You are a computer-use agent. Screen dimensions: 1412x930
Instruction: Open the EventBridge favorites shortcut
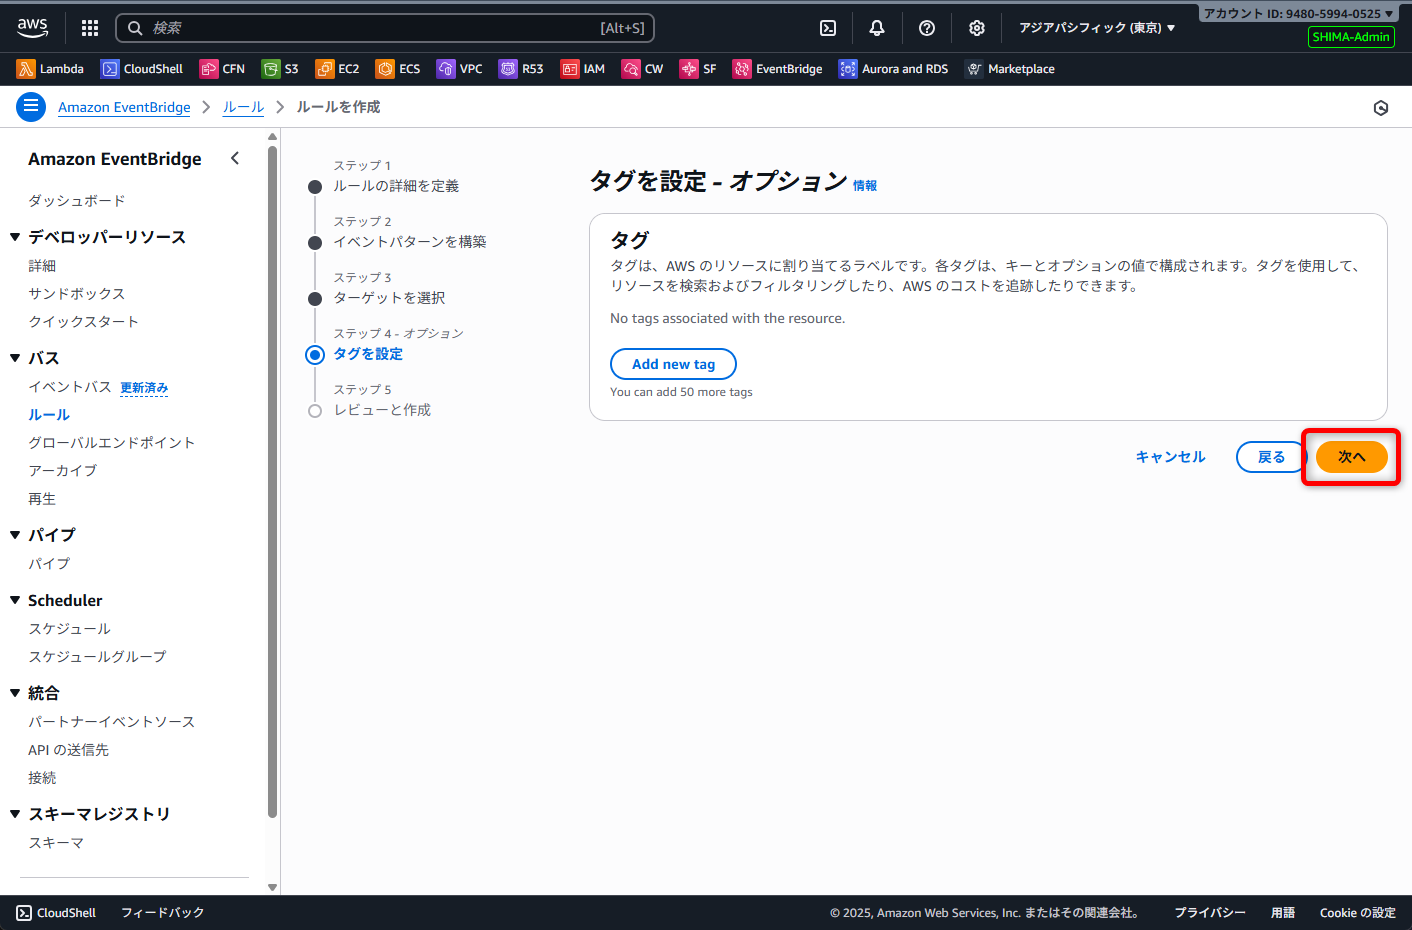[777, 69]
